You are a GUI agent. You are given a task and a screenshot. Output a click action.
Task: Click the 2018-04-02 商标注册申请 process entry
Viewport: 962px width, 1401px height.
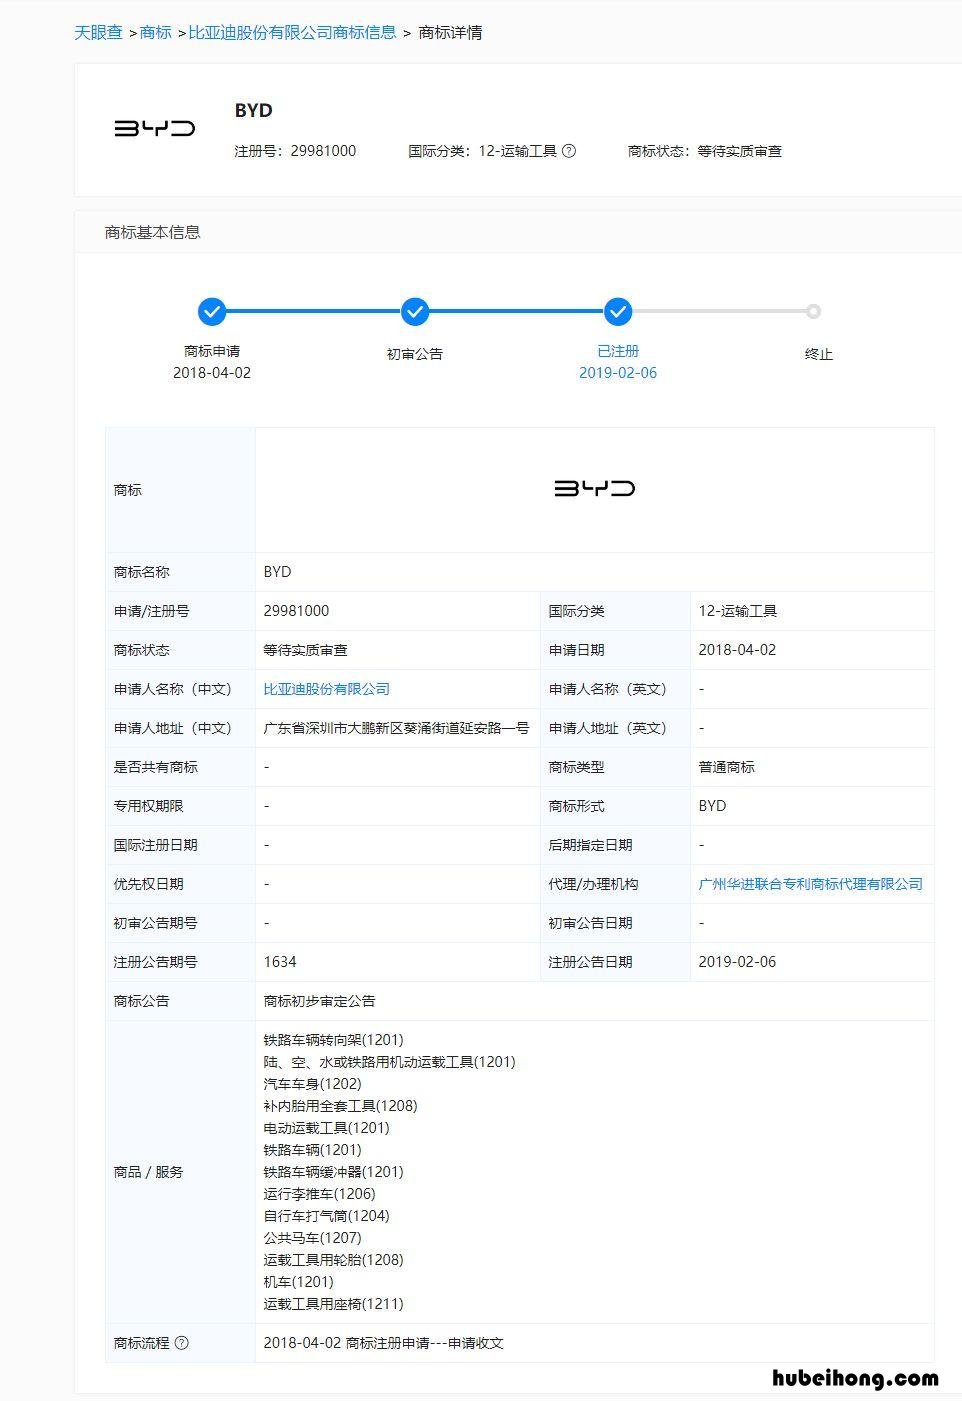pyautogui.click(x=383, y=1343)
